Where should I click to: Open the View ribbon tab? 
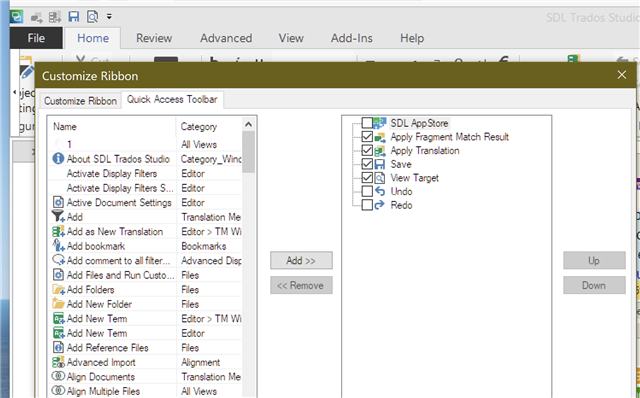coord(291,38)
